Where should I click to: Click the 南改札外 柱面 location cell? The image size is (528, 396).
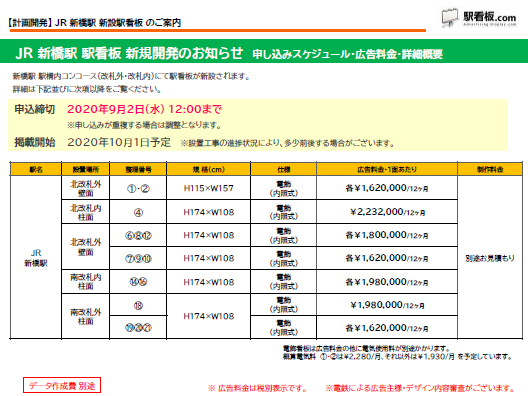point(86,316)
